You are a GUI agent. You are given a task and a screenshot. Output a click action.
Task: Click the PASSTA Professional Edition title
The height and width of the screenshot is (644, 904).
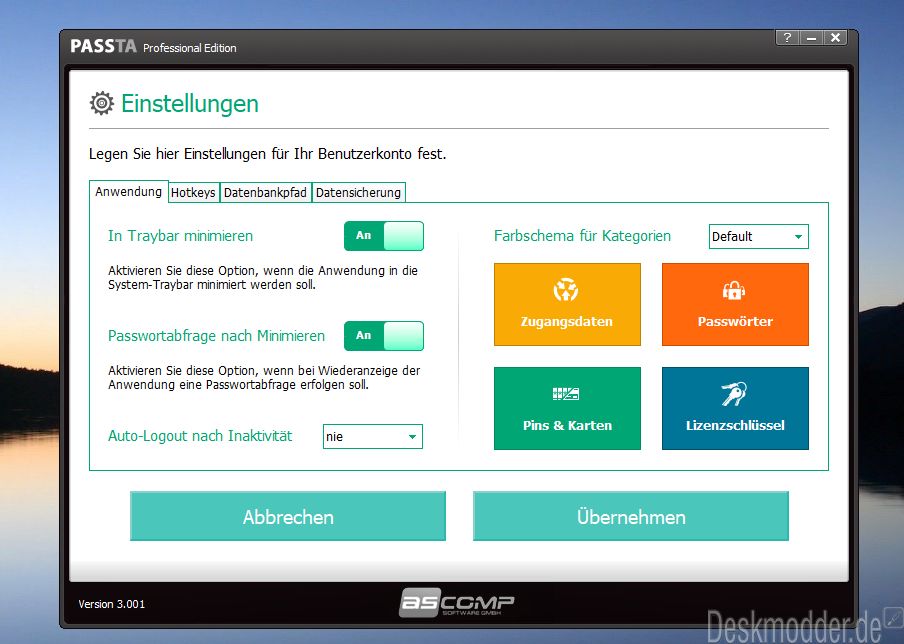click(x=153, y=47)
